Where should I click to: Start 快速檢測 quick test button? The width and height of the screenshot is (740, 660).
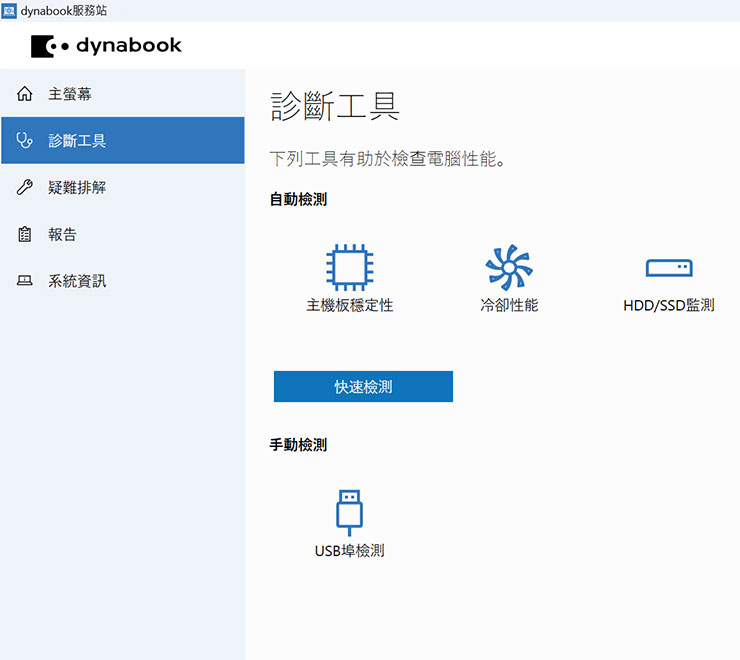(363, 387)
